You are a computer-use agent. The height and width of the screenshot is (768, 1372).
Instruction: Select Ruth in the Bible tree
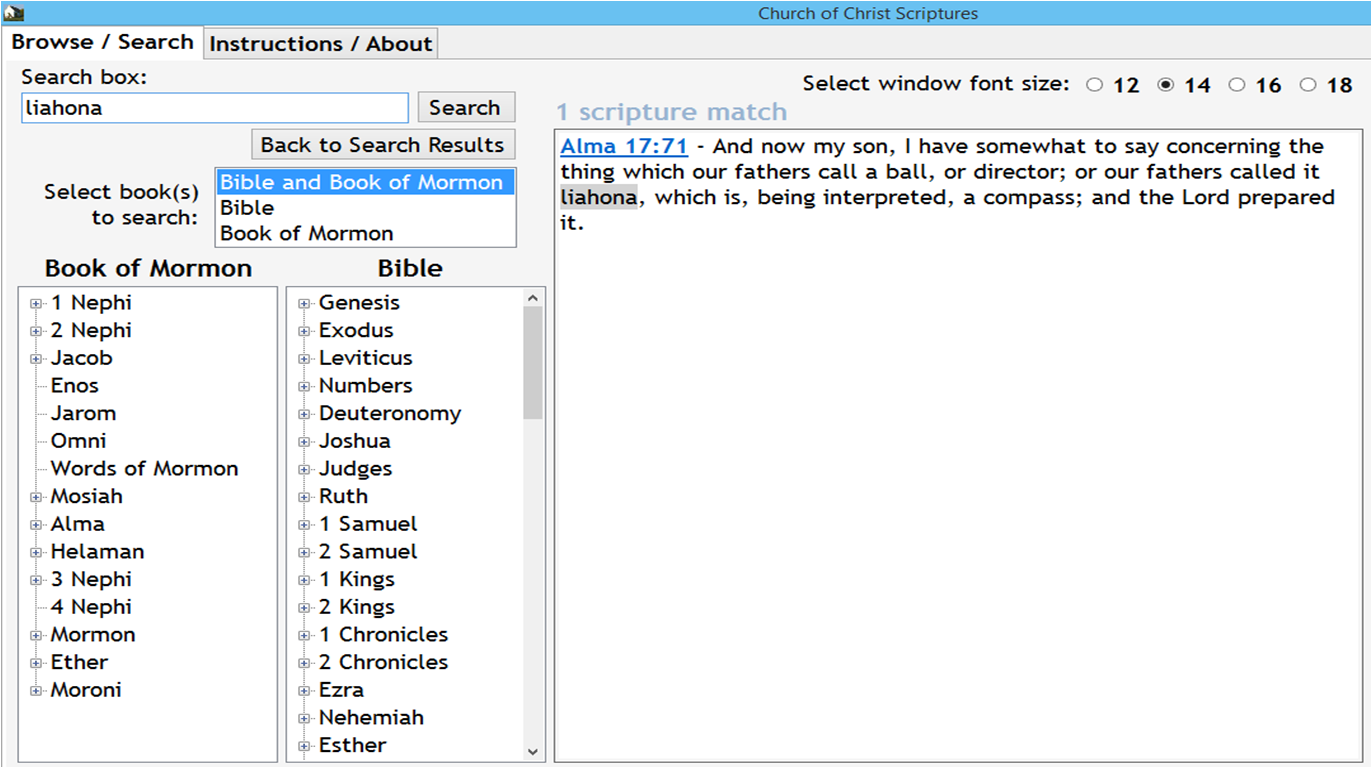(343, 497)
